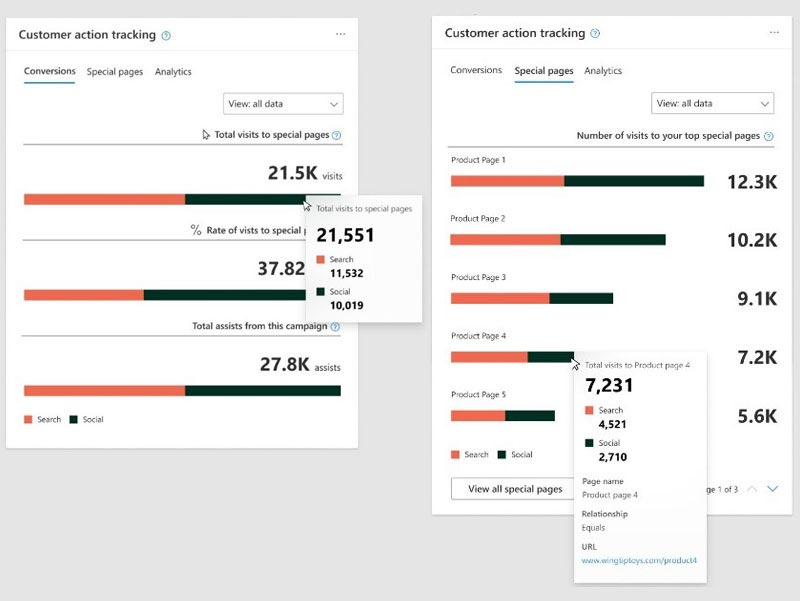Click the up chevron next to page 1 of 3
This screenshot has height=601, width=800.
pyautogui.click(x=752, y=489)
